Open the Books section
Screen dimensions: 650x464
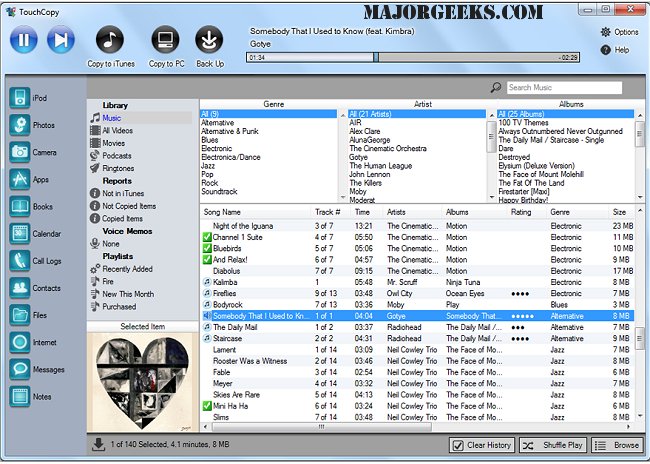[x=19, y=206]
